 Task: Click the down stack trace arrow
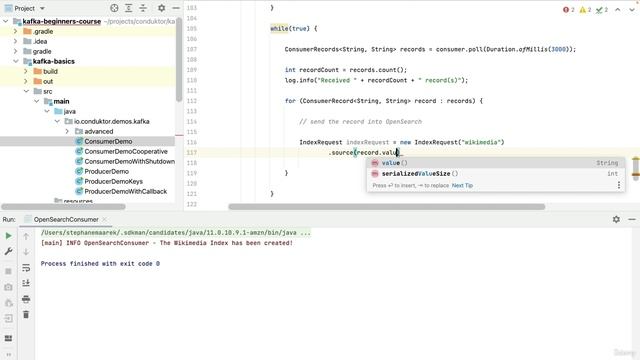pyautogui.click(x=26, y=252)
